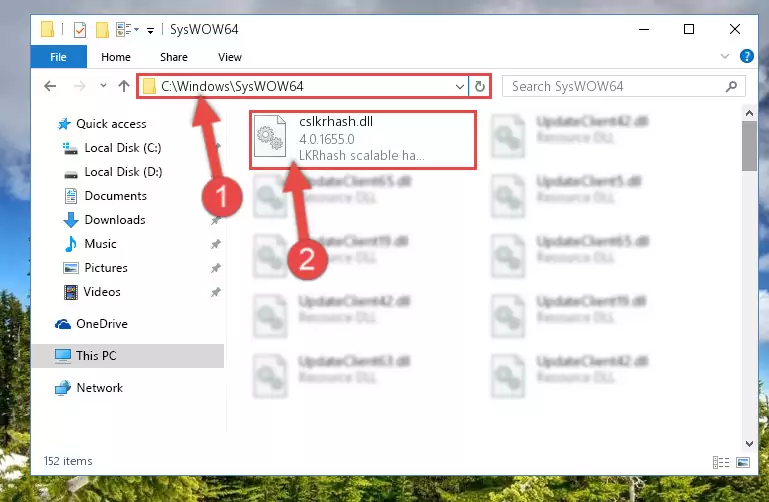The width and height of the screenshot is (769, 502).
Task: Click the folder icon in title bar
Action: pyautogui.click(x=48, y=29)
